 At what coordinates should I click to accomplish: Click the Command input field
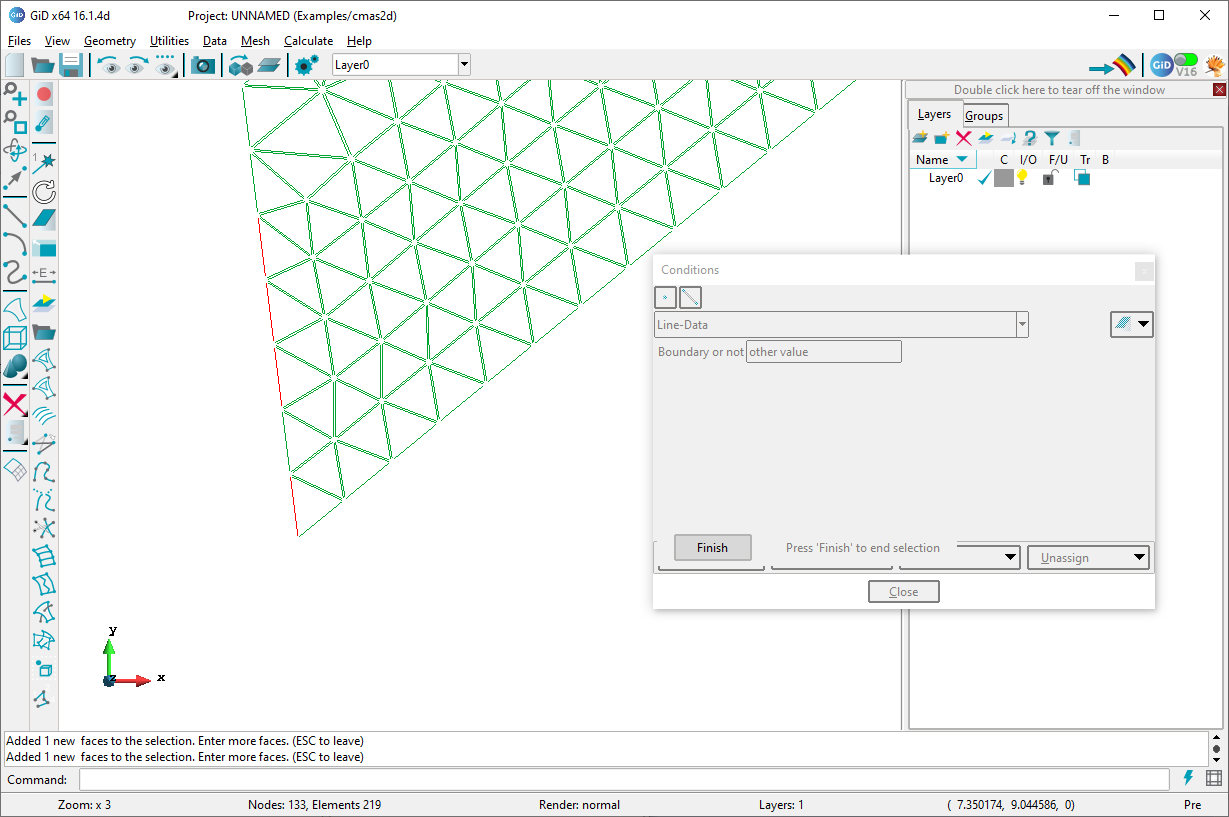(624, 780)
